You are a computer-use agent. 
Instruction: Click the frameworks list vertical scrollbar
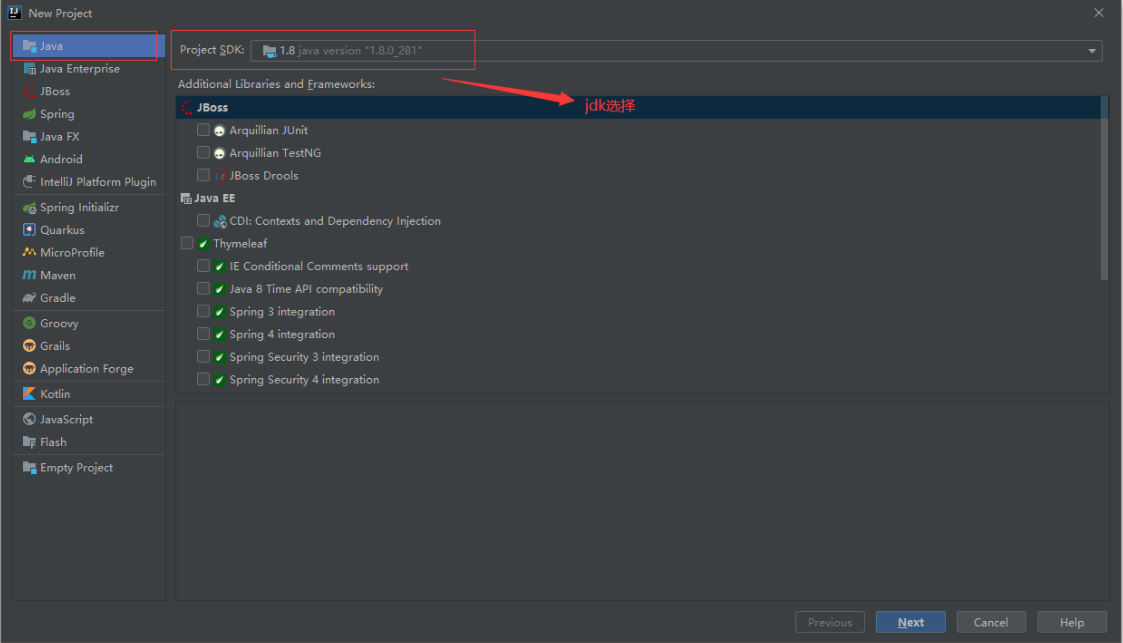[x=1104, y=188]
